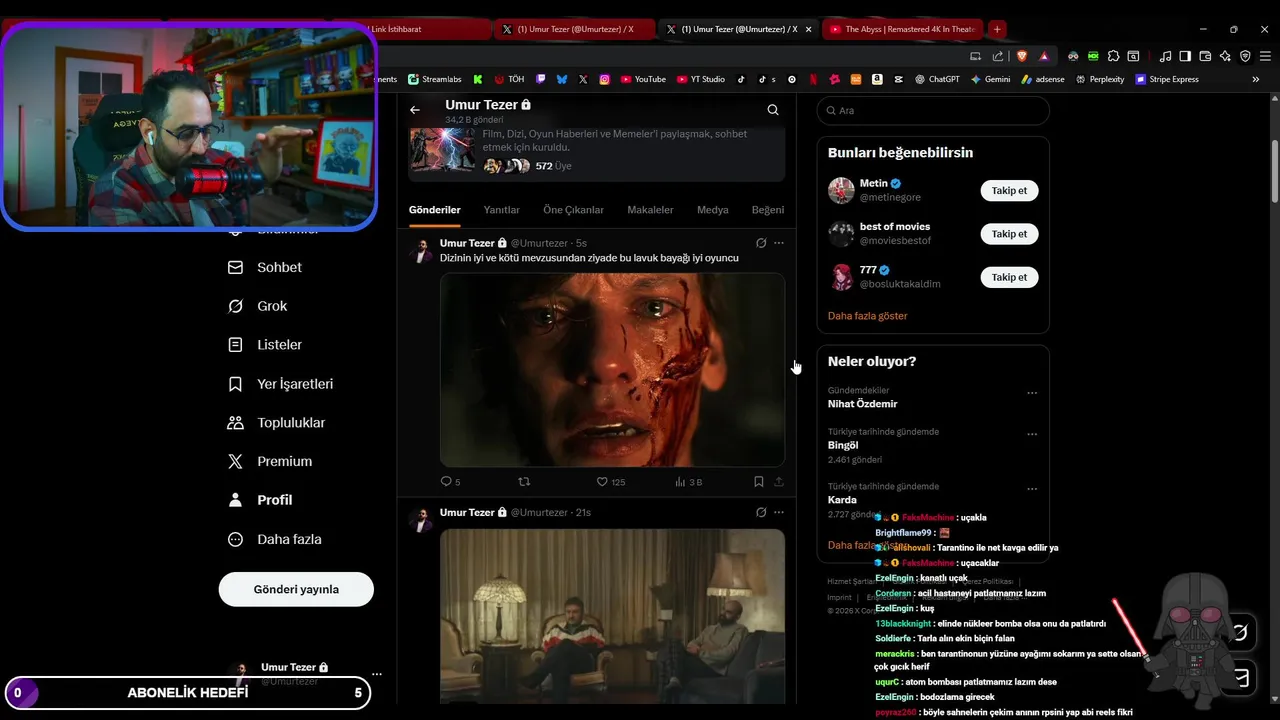Click the Ara search field
1280x720 pixels.
pos(933,111)
